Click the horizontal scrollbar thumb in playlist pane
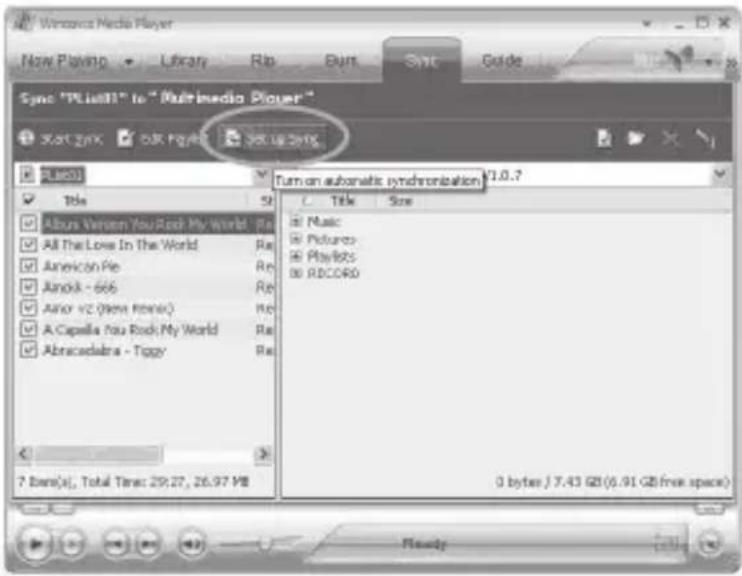The height and width of the screenshot is (576, 742). (98, 454)
